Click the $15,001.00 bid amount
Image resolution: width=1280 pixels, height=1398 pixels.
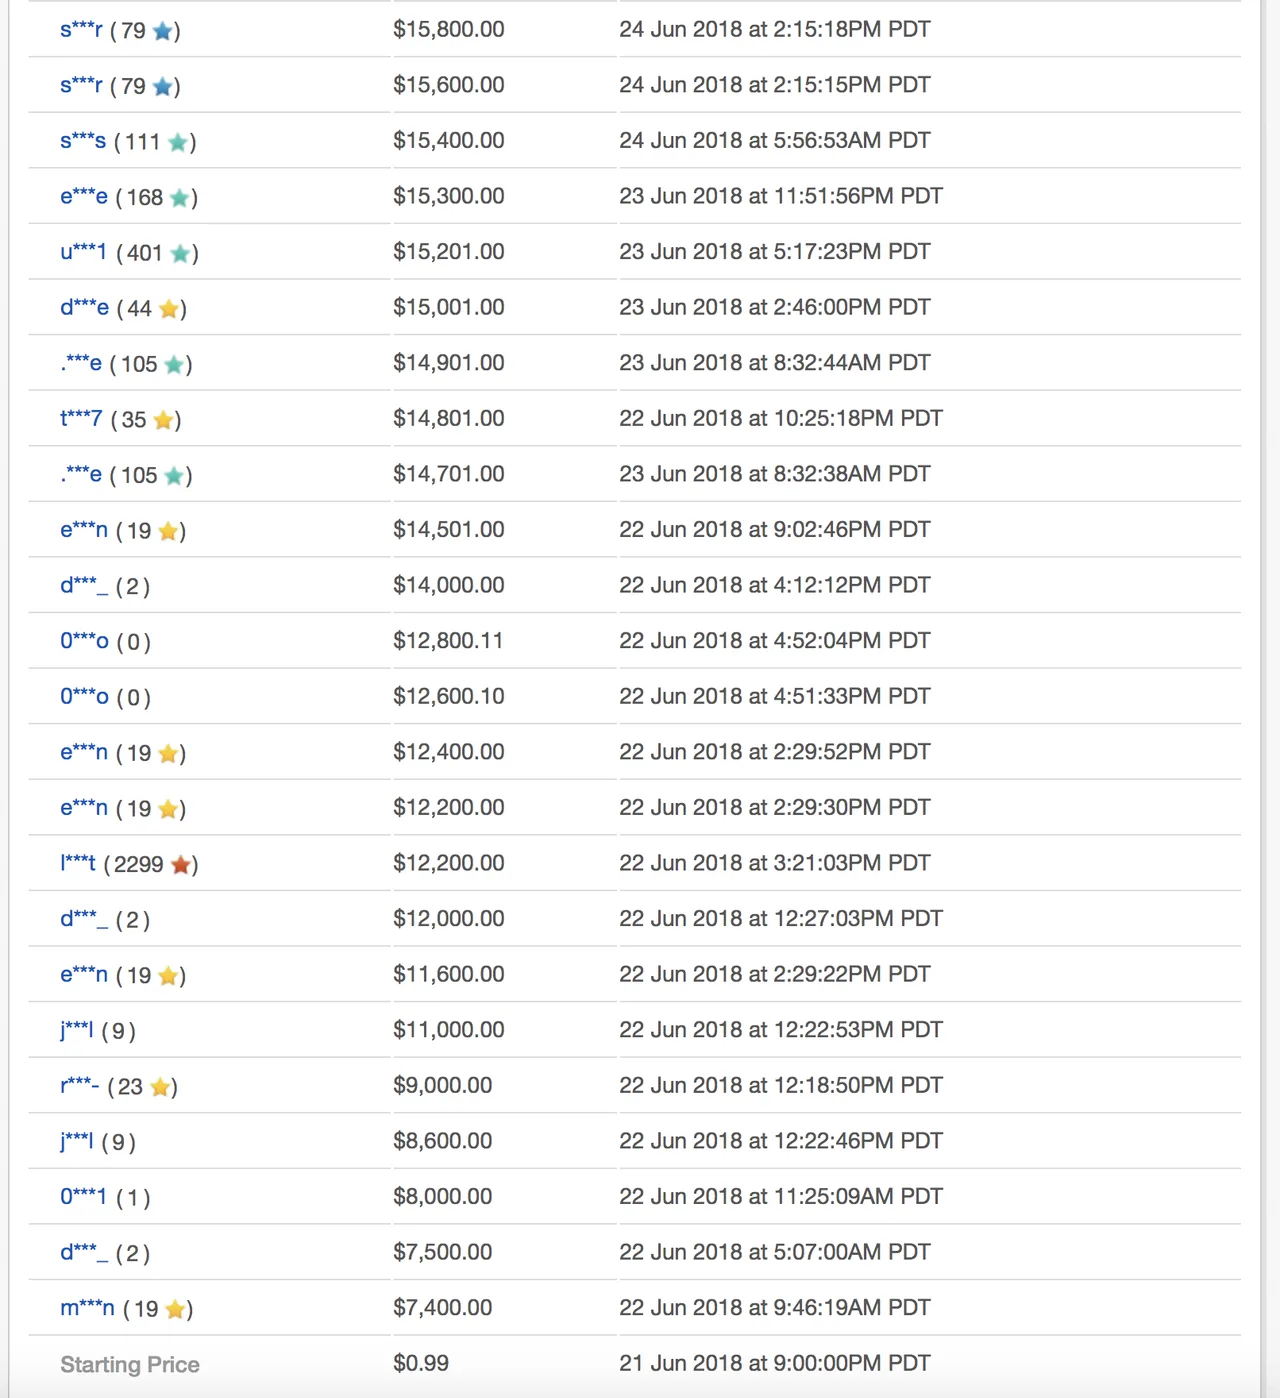[449, 308]
